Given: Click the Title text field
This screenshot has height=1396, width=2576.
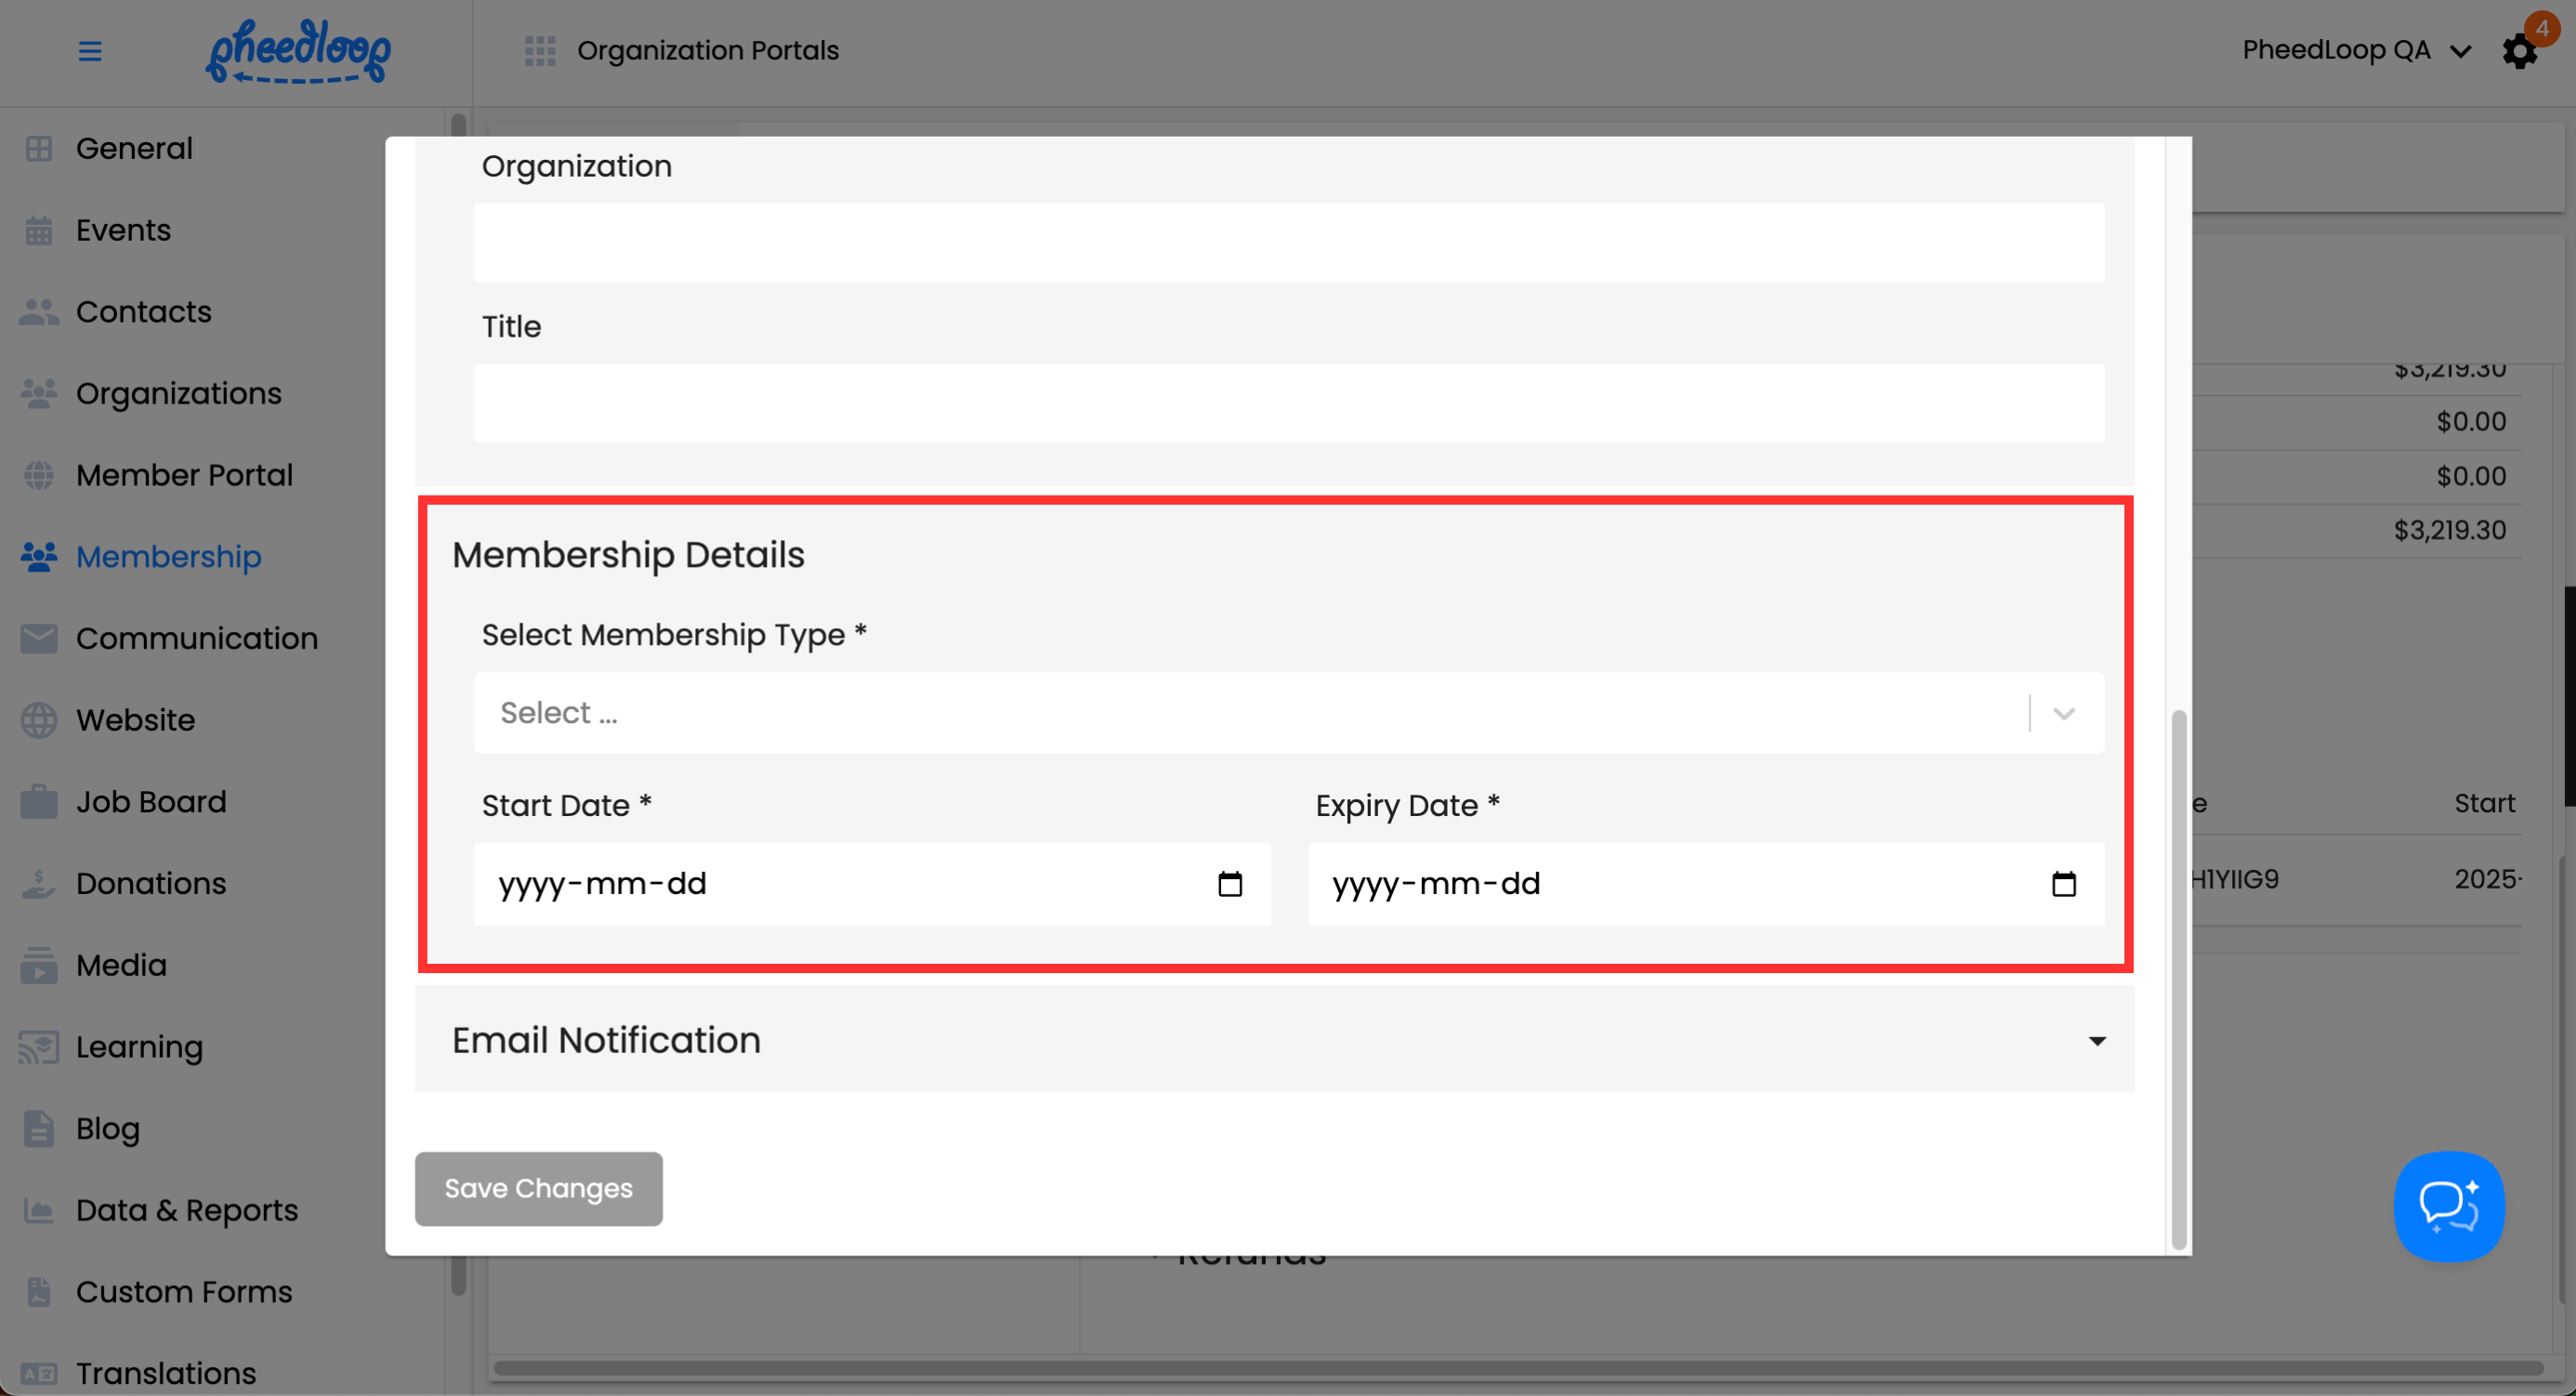Looking at the screenshot, I should click(1288, 403).
